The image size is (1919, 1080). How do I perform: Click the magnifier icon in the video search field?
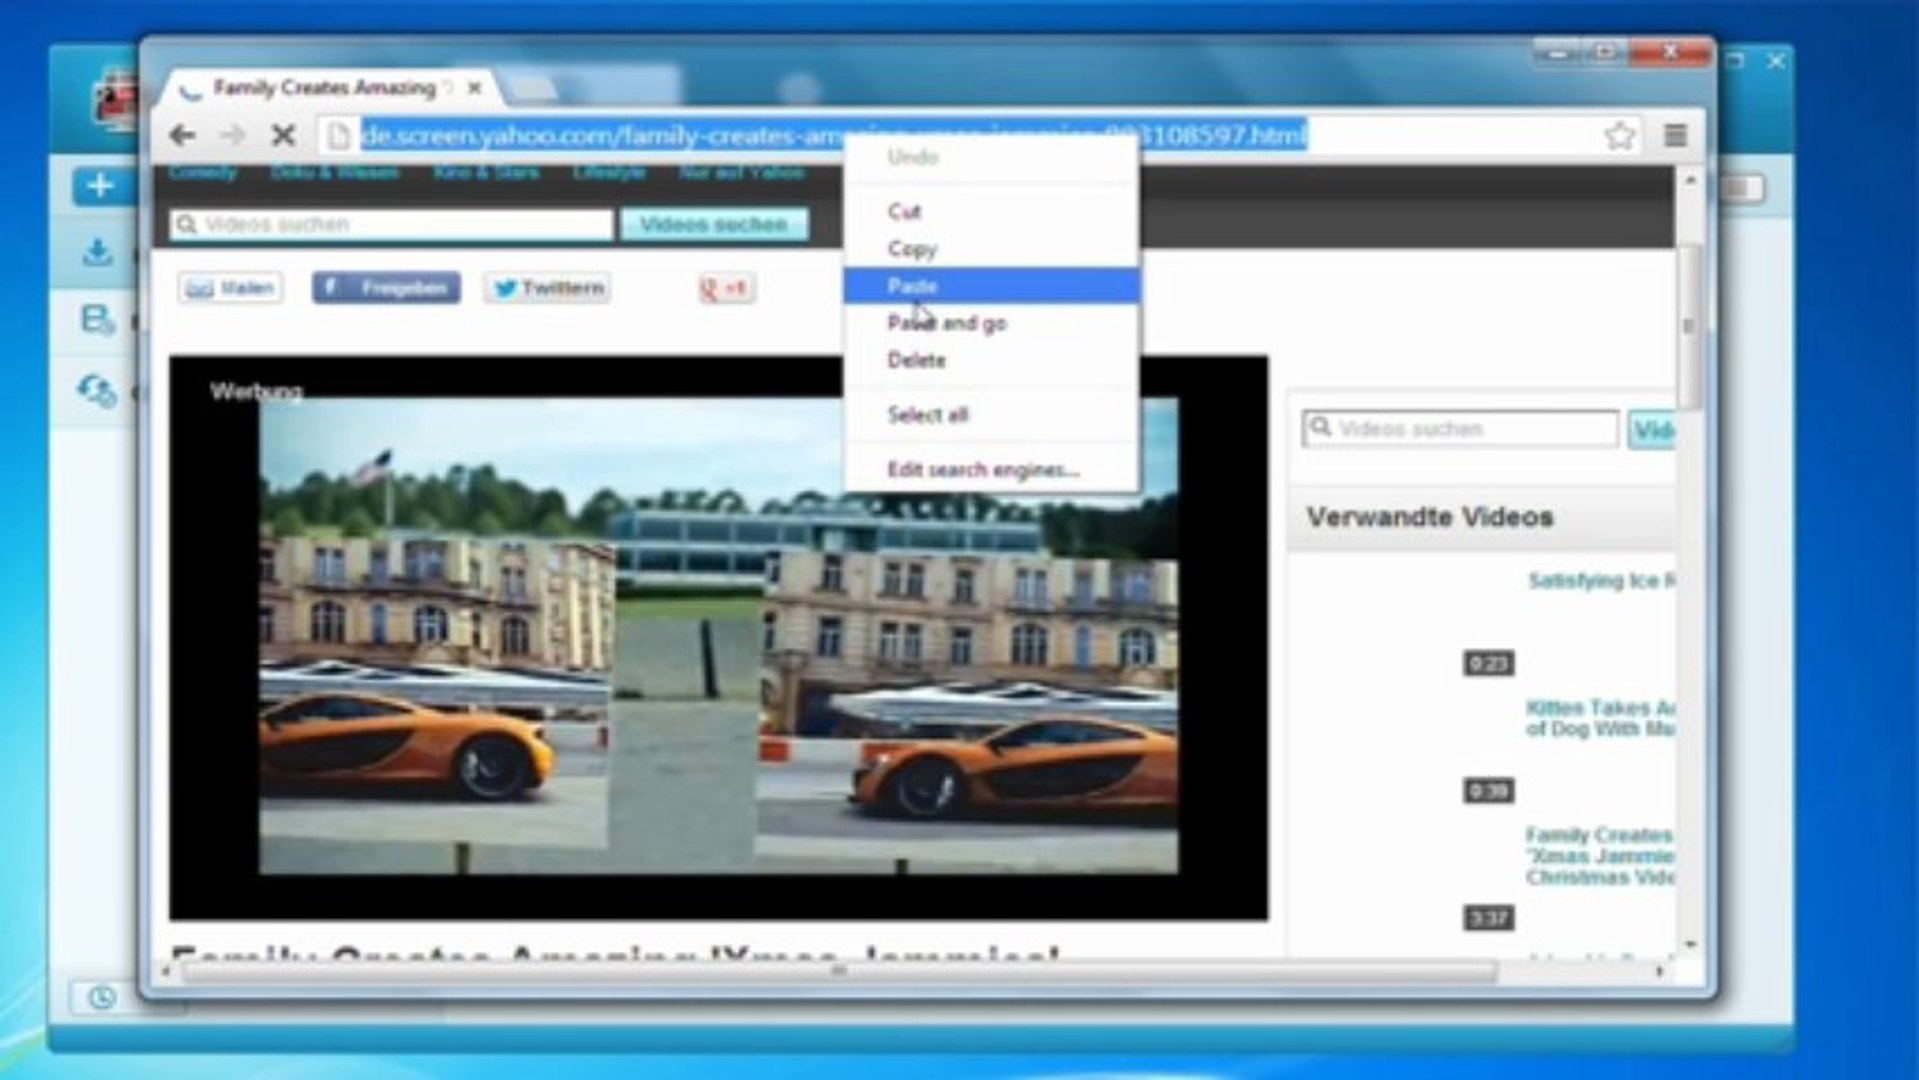(x=186, y=223)
